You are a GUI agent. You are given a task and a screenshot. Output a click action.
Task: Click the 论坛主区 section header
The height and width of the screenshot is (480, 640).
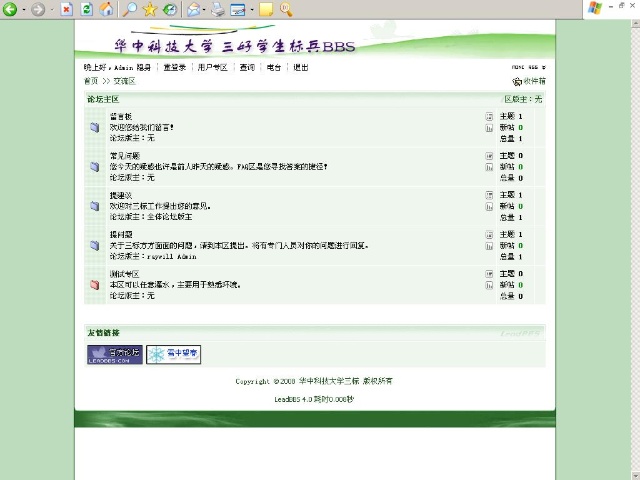tap(103, 99)
